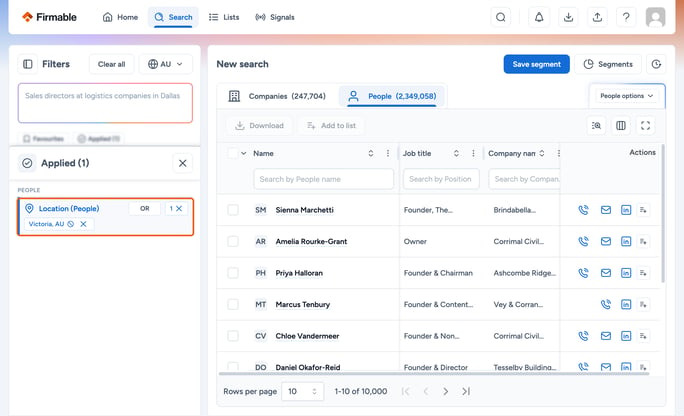Open notifications bell

pos(539,17)
